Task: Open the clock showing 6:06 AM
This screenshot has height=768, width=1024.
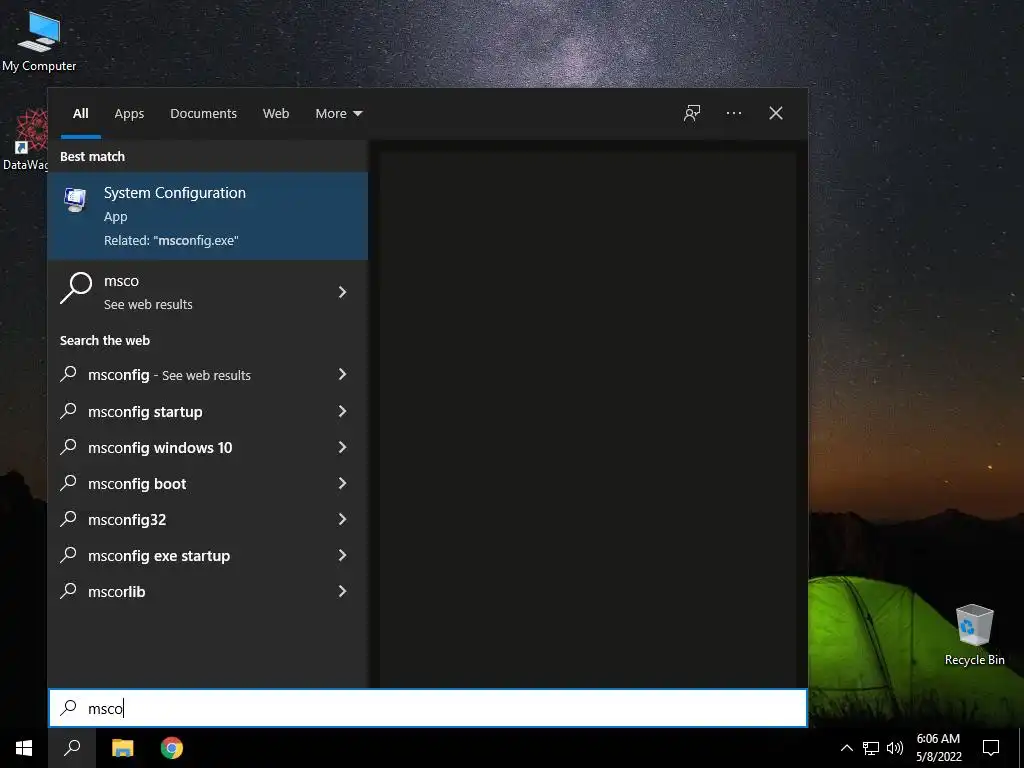Action: coord(938,748)
